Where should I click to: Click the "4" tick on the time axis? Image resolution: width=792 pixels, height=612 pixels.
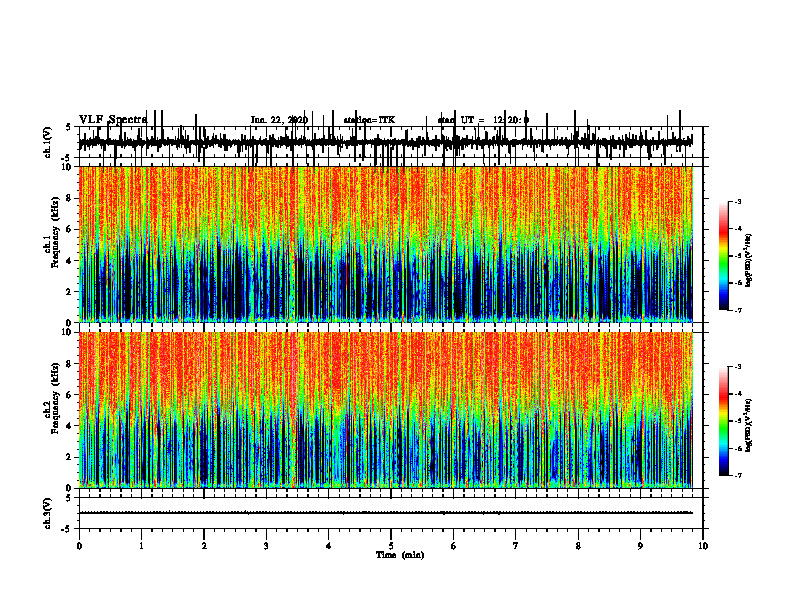pyautogui.click(x=328, y=546)
